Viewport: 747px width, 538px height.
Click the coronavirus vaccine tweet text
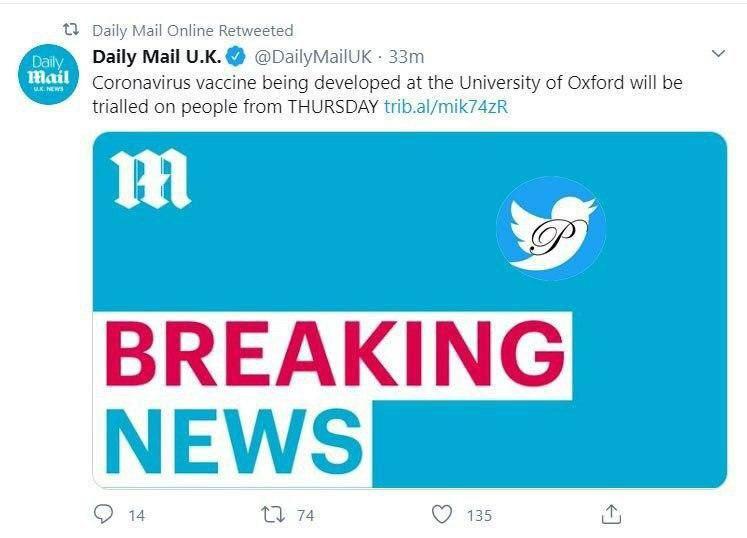tap(387, 83)
